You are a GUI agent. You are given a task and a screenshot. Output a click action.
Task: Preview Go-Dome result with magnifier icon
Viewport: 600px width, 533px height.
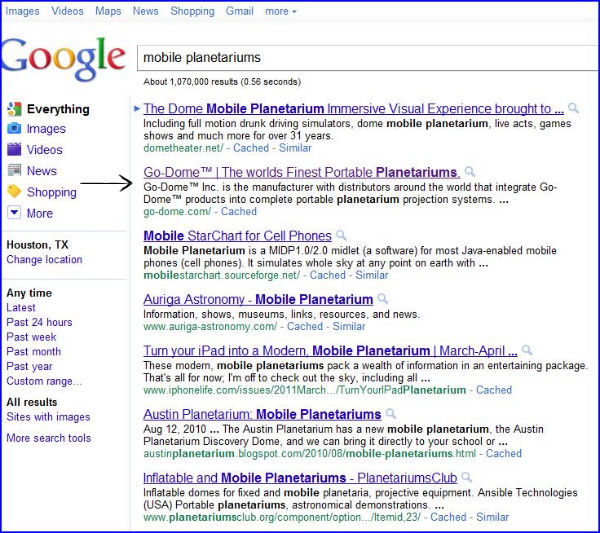pos(470,172)
